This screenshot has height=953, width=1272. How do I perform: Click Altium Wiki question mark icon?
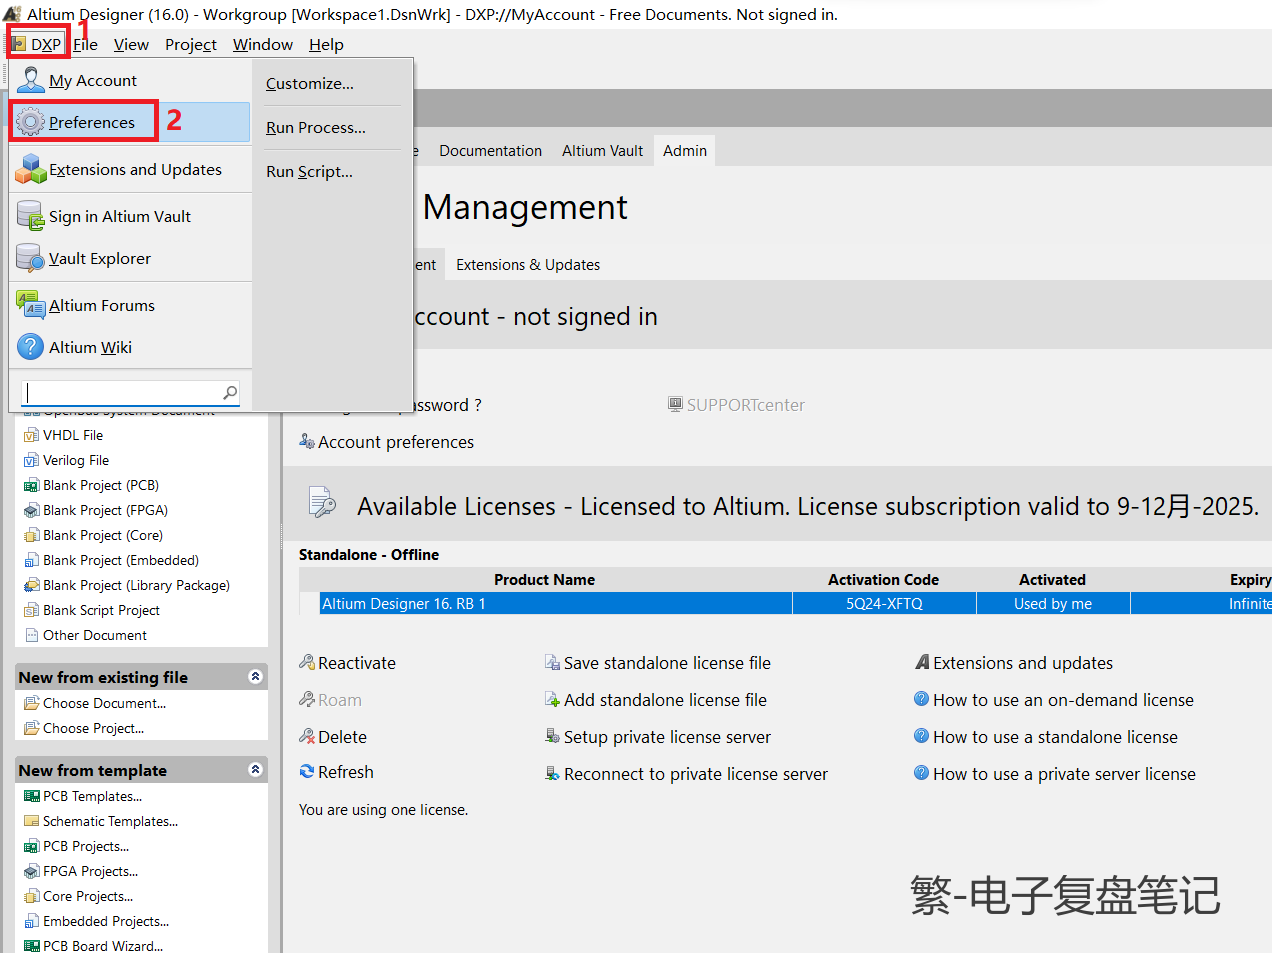tap(31, 347)
